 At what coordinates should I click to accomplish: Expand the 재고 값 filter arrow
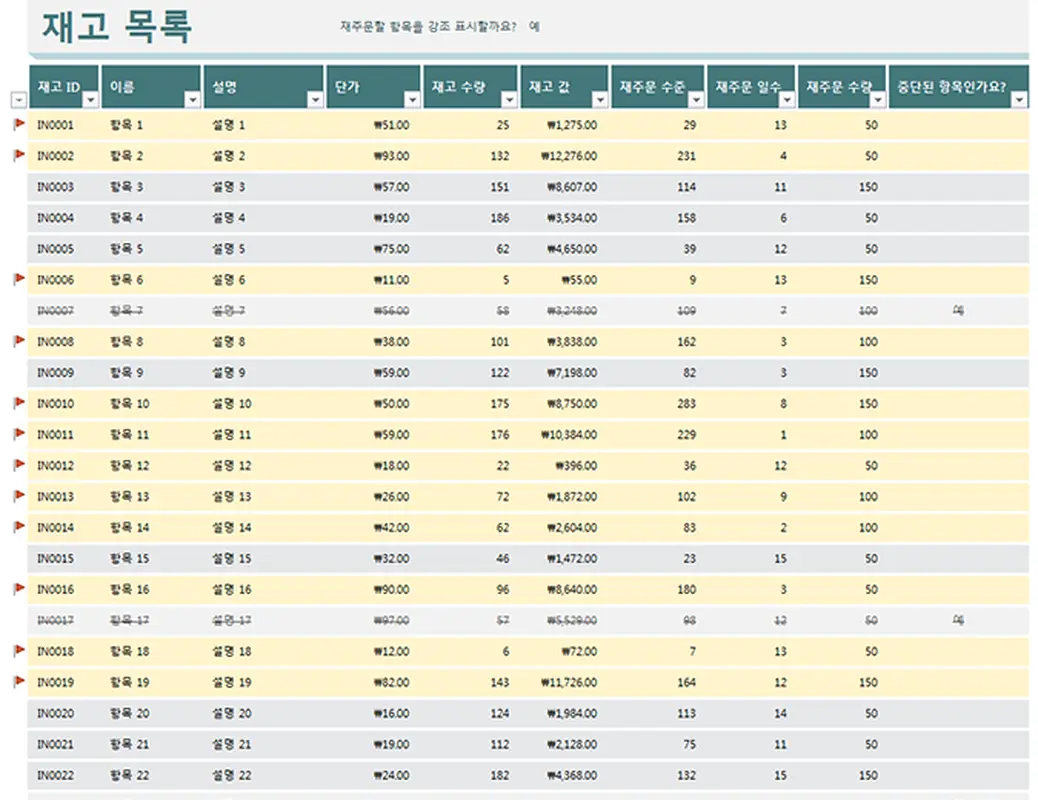click(600, 99)
